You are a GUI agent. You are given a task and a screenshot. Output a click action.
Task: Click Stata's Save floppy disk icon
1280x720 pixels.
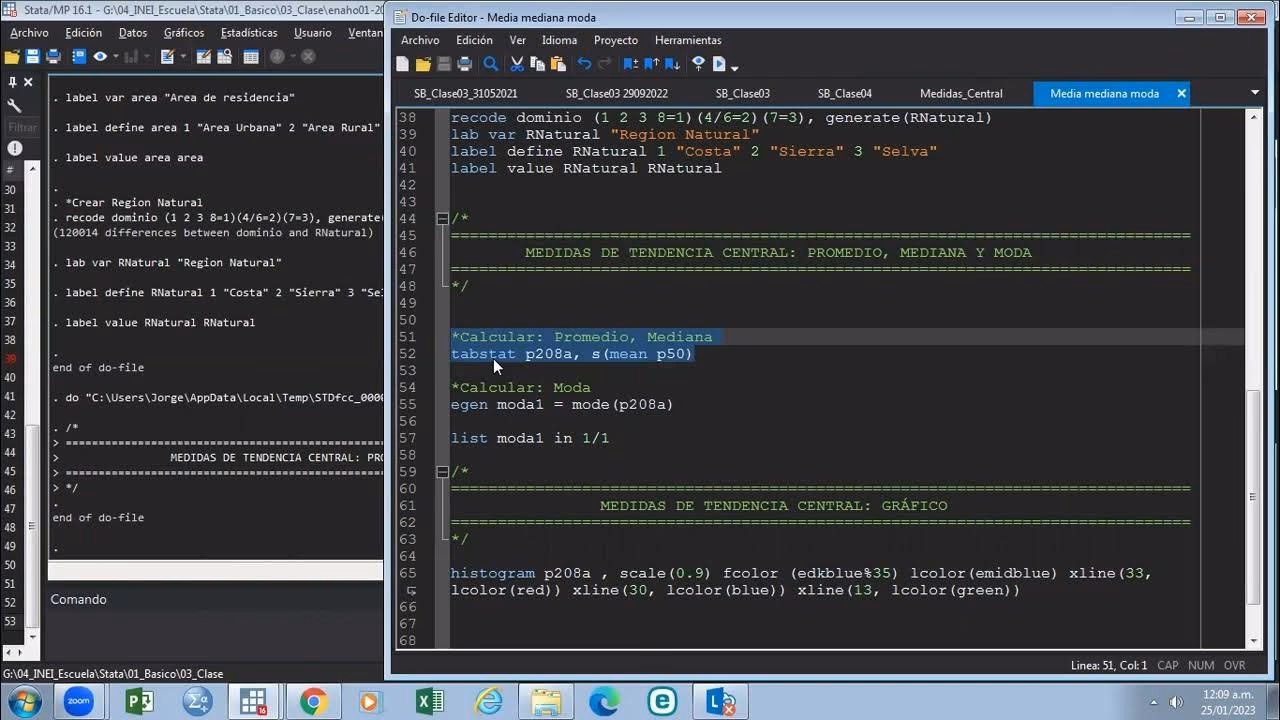point(32,57)
